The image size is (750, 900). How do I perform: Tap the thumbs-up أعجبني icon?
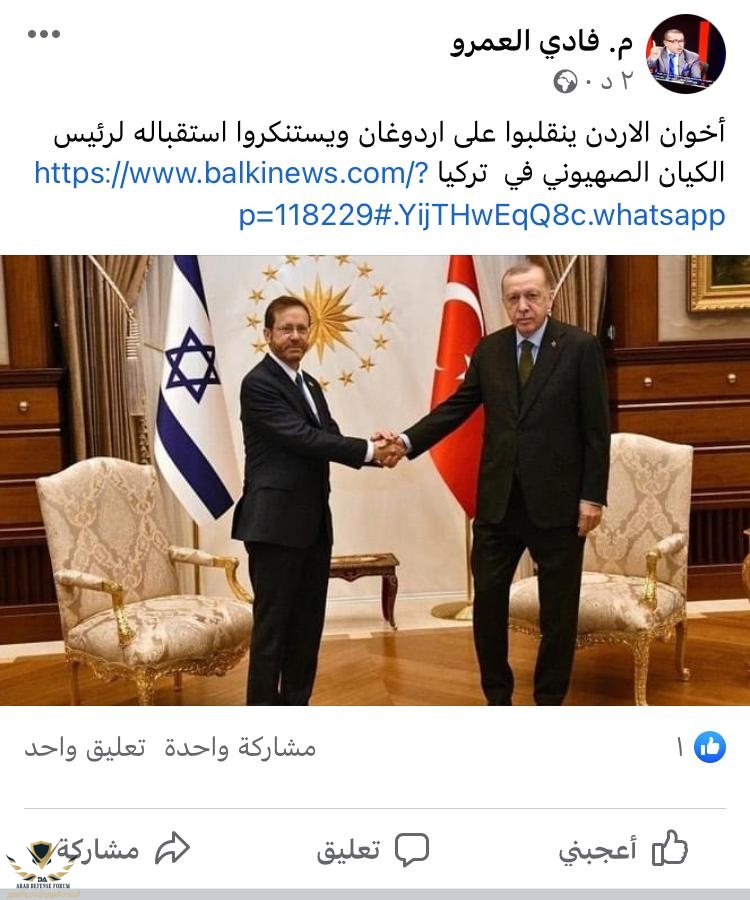coord(670,848)
